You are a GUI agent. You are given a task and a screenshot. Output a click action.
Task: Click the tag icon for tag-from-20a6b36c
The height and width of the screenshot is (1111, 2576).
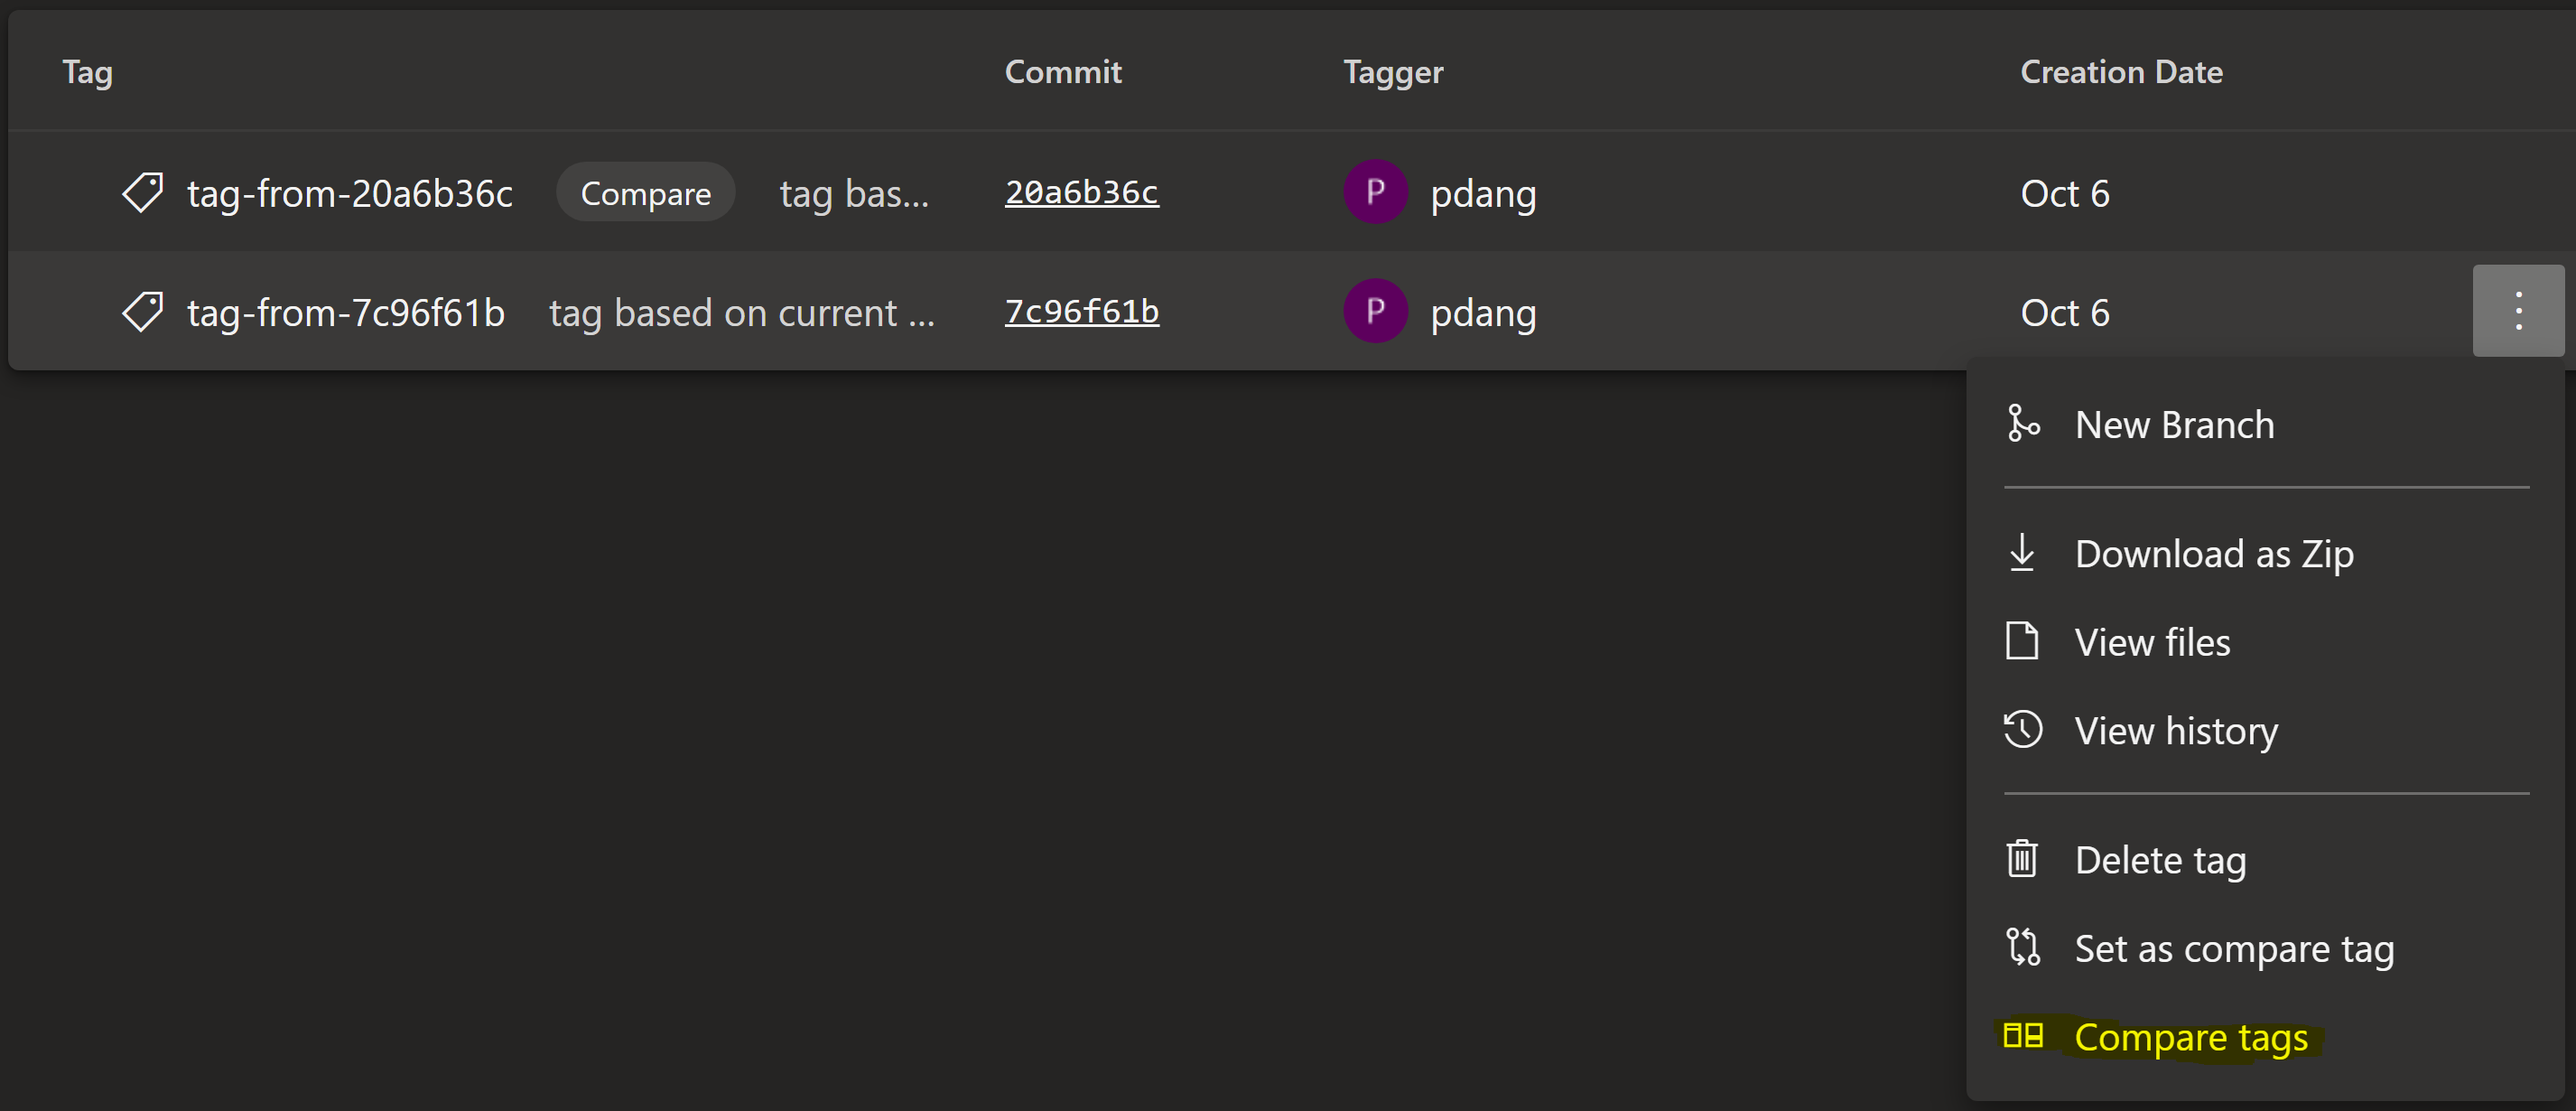pyautogui.click(x=144, y=192)
